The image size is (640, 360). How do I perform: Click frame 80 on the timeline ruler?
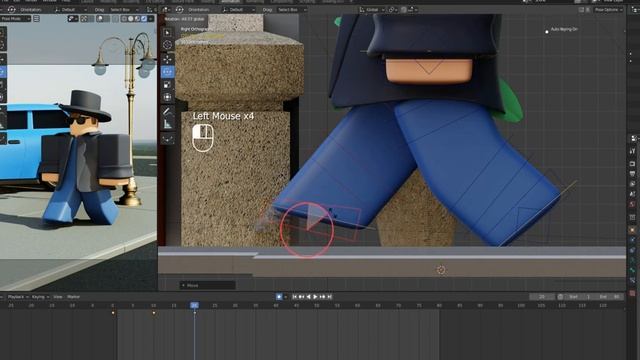coord(439,305)
